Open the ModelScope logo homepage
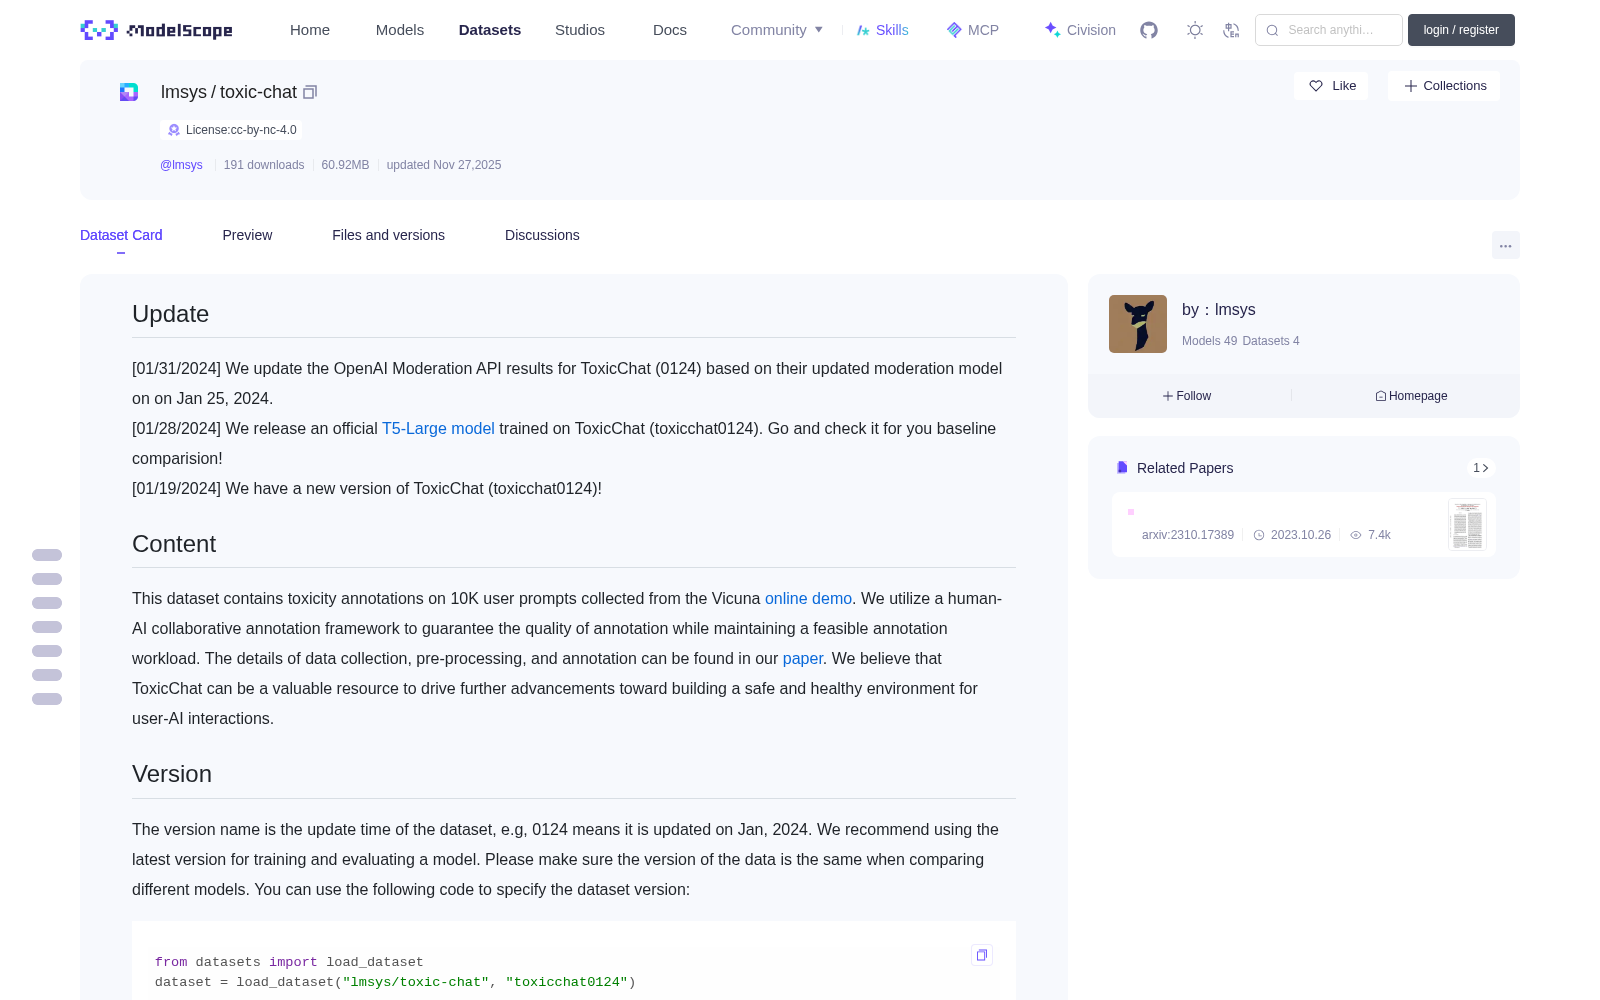The width and height of the screenshot is (1600, 1000). point(157,30)
